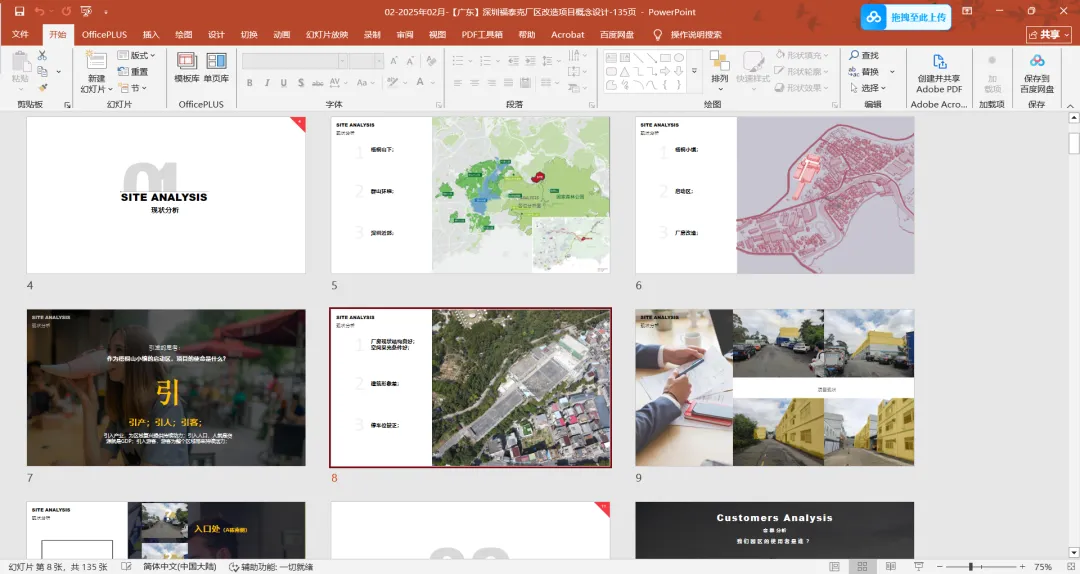The width and height of the screenshot is (1080, 574).
Task: Collapse the ribbon with the chevron
Action: [1070, 105]
